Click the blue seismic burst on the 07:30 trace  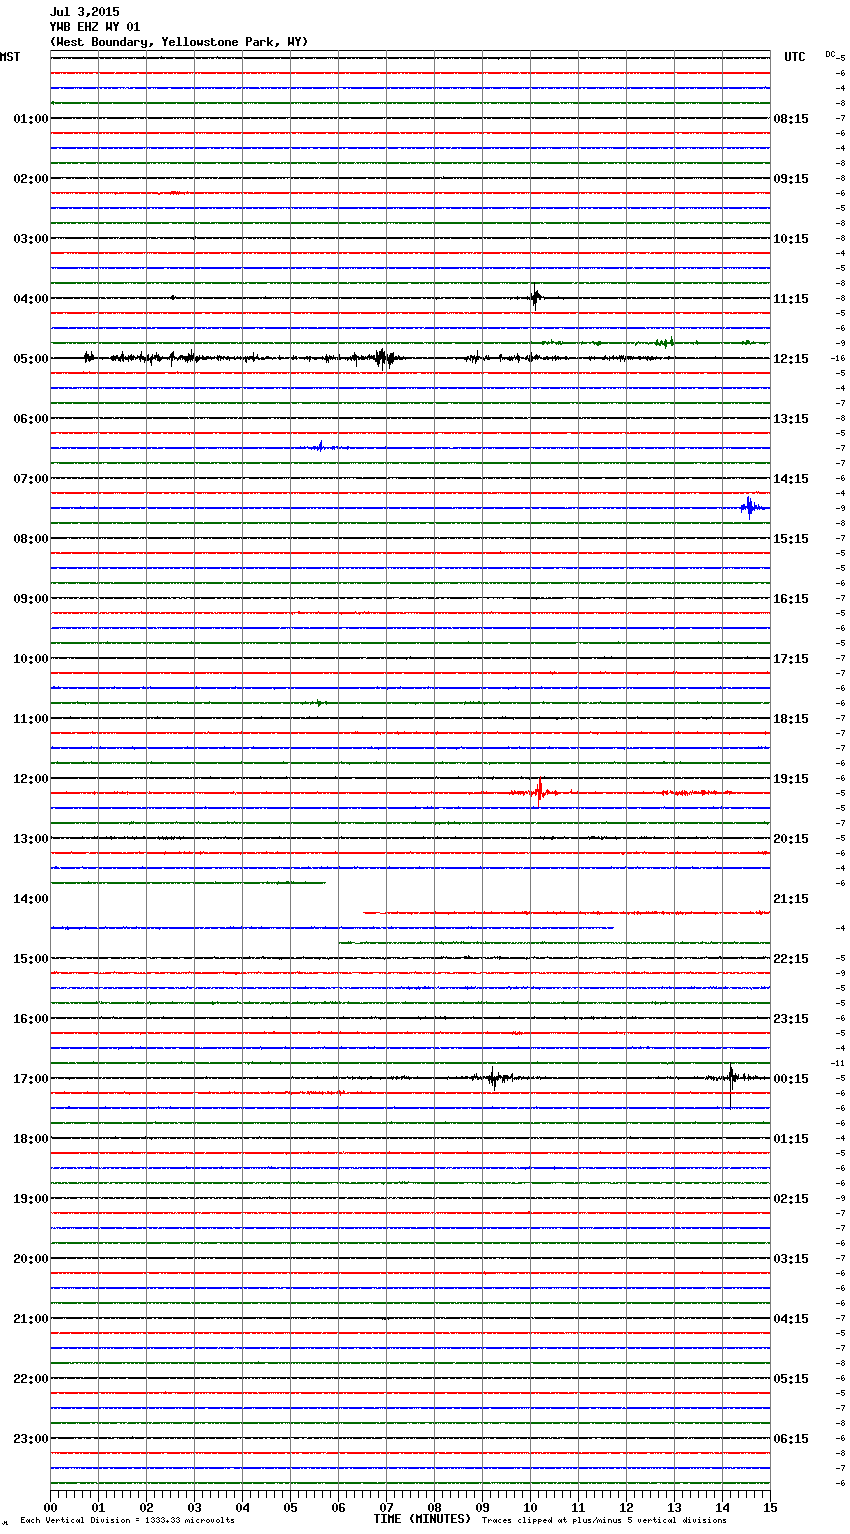[x=750, y=507]
